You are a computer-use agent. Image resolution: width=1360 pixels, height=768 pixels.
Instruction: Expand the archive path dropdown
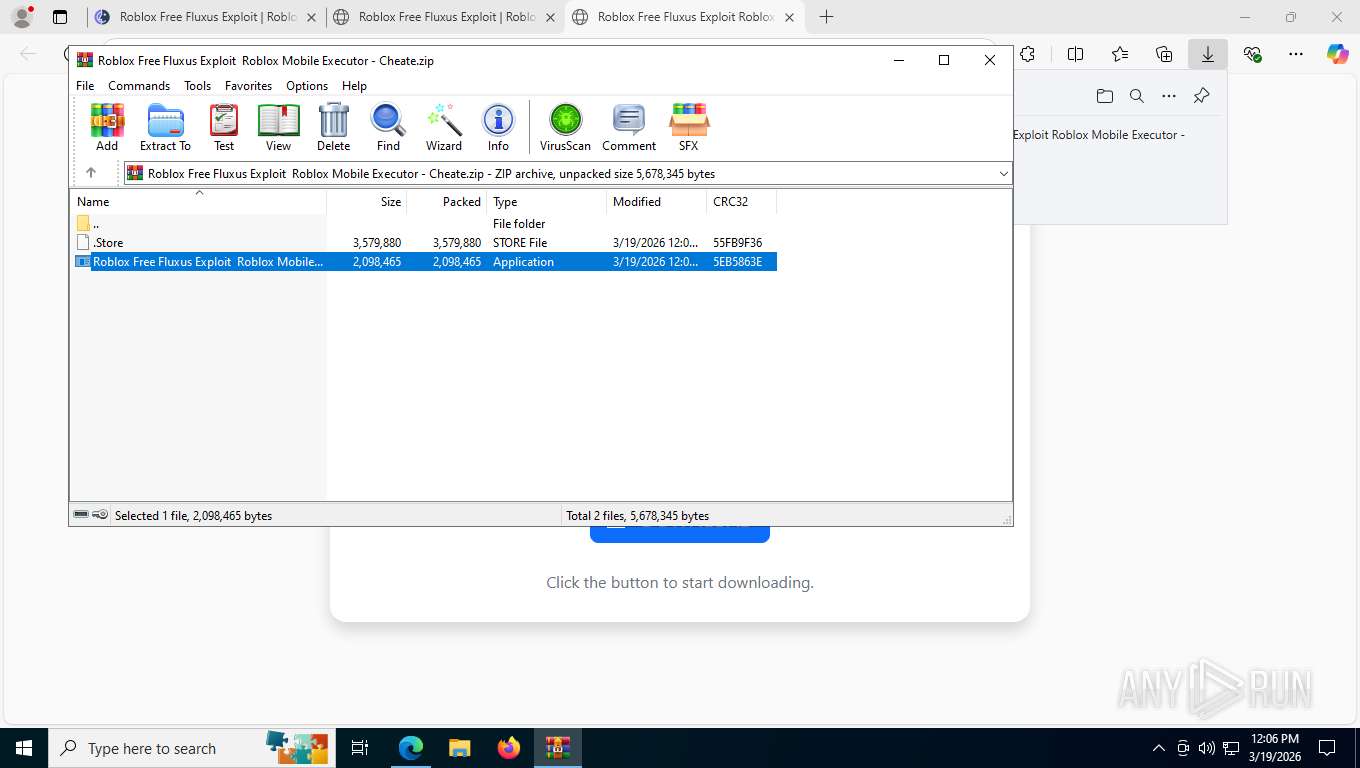(1003, 173)
